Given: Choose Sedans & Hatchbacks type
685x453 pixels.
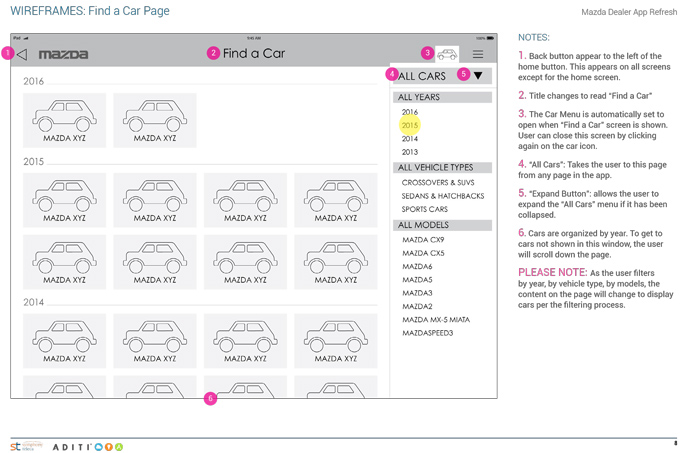Looking at the screenshot, I should pos(443,196).
